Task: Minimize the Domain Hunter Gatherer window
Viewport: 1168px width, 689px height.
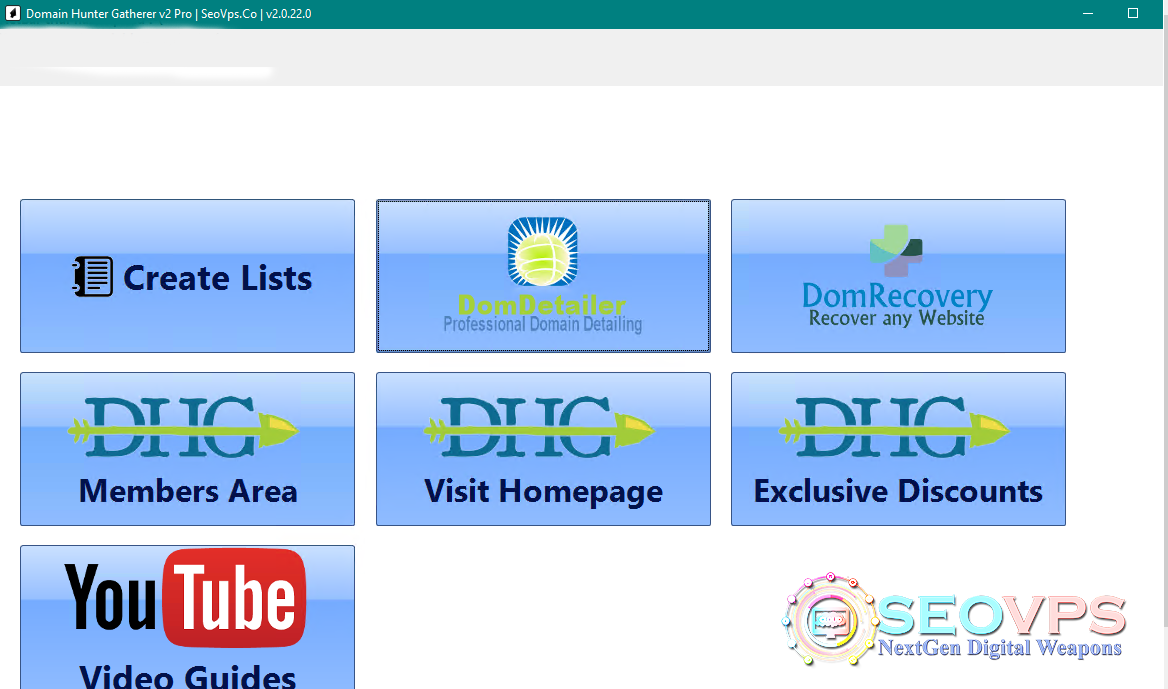Action: [x=1088, y=13]
